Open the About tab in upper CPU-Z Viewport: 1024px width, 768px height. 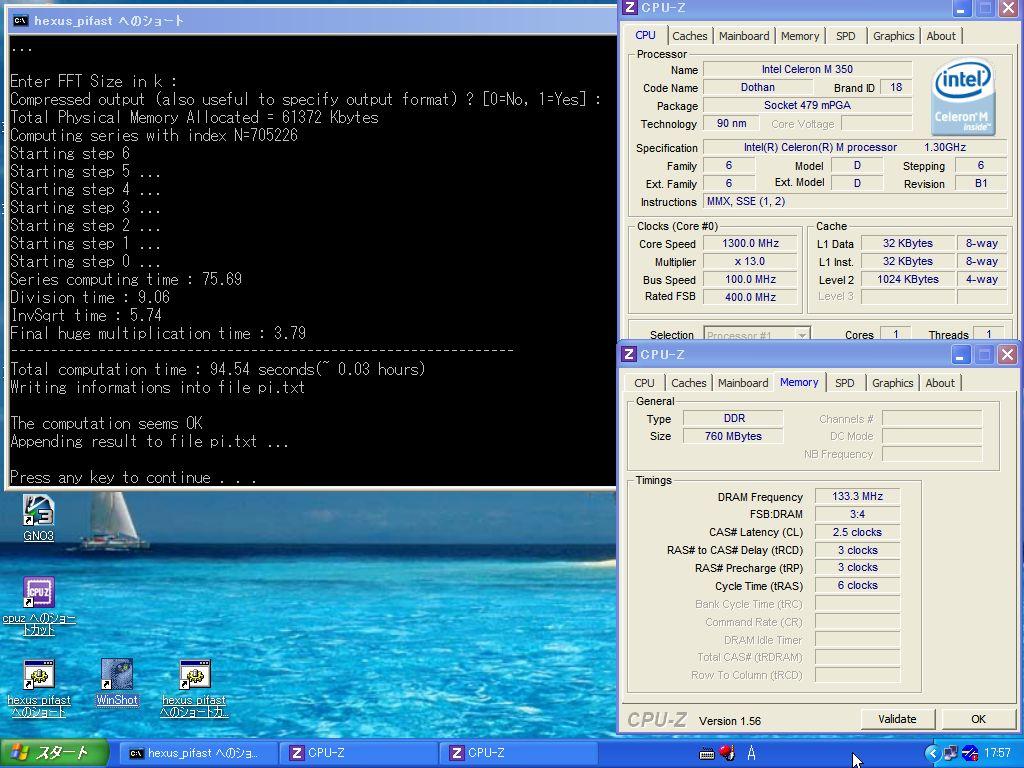point(941,36)
